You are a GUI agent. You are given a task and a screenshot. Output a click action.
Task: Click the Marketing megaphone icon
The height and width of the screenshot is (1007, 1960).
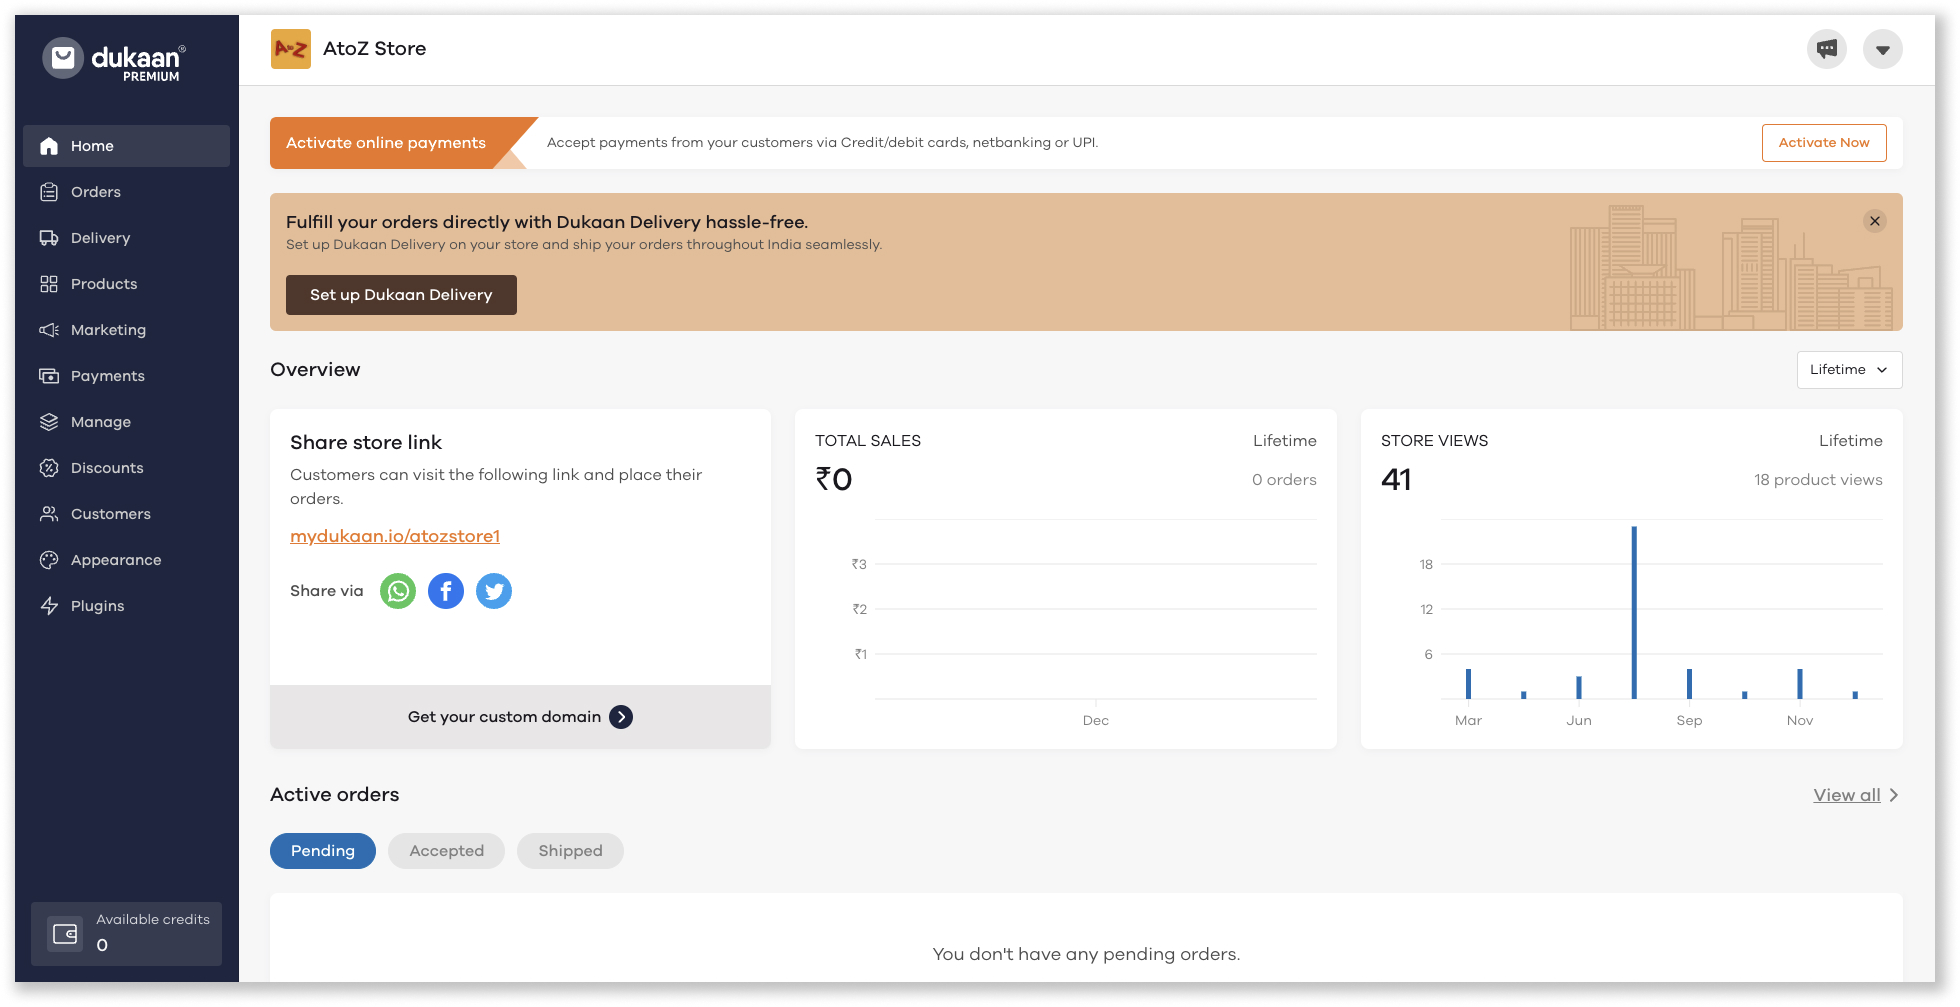tap(49, 330)
